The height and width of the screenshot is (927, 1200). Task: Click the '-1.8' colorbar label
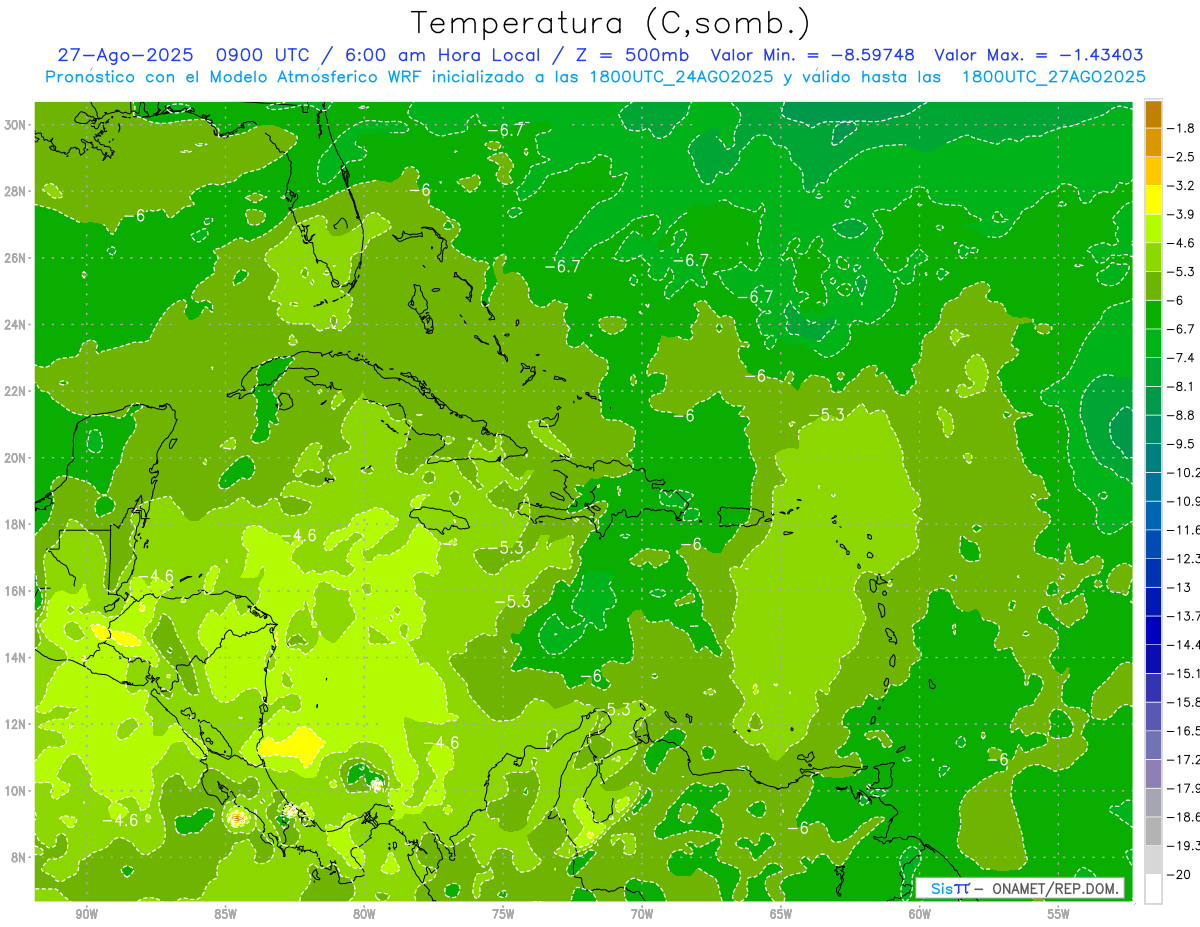pos(1182,128)
